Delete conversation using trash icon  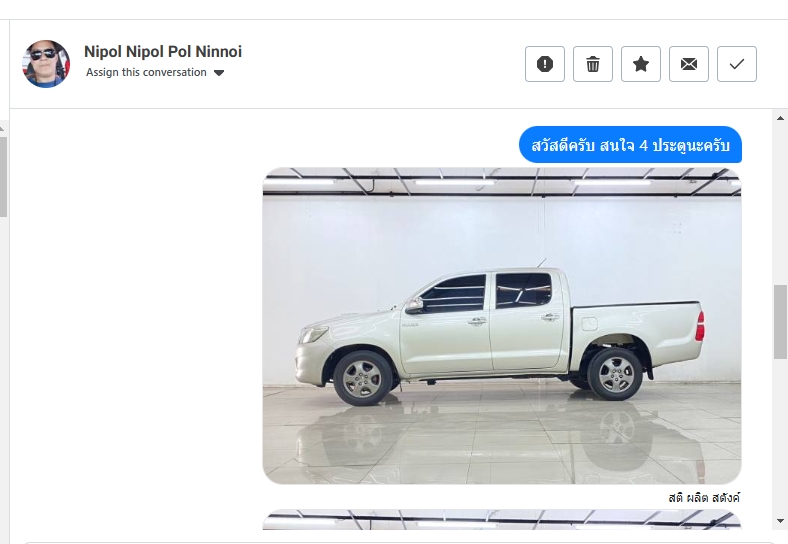click(x=593, y=64)
